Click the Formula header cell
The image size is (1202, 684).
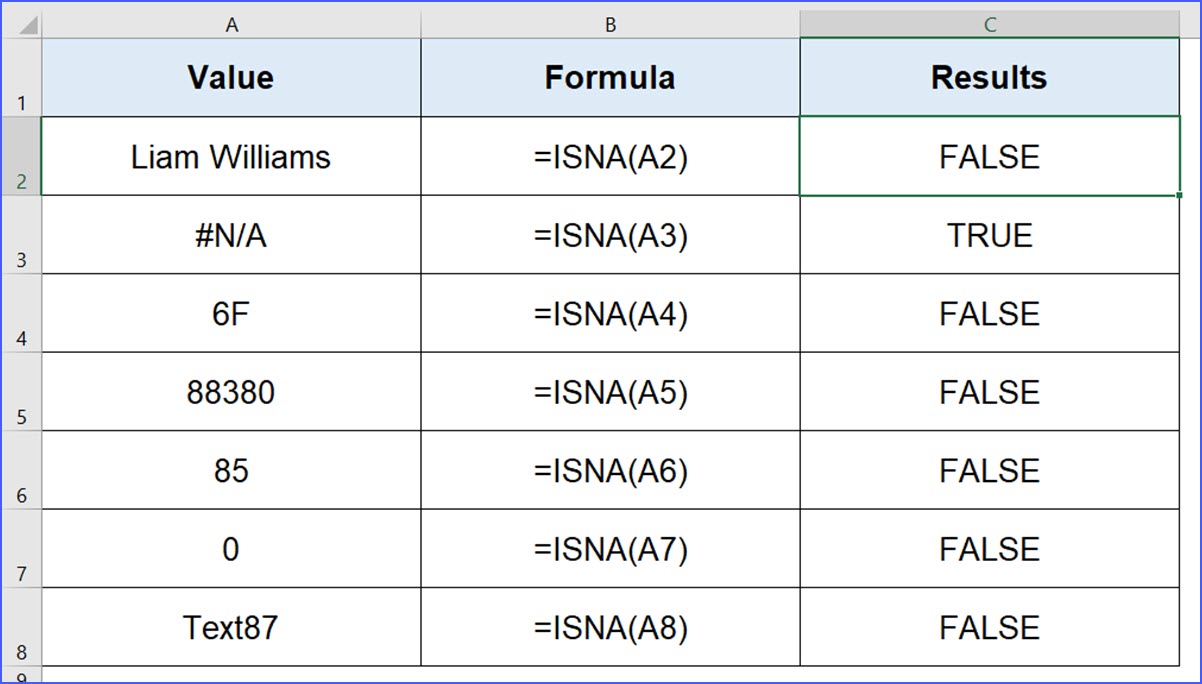610,77
